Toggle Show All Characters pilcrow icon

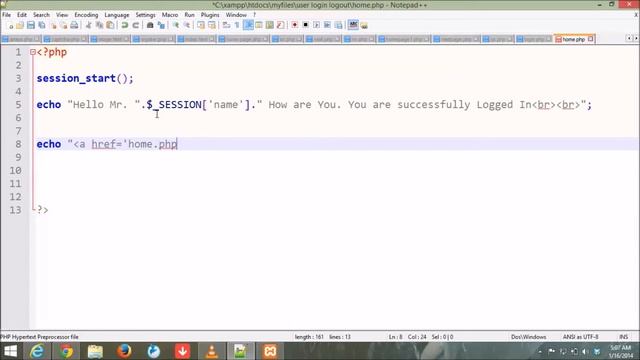click(x=237, y=25)
